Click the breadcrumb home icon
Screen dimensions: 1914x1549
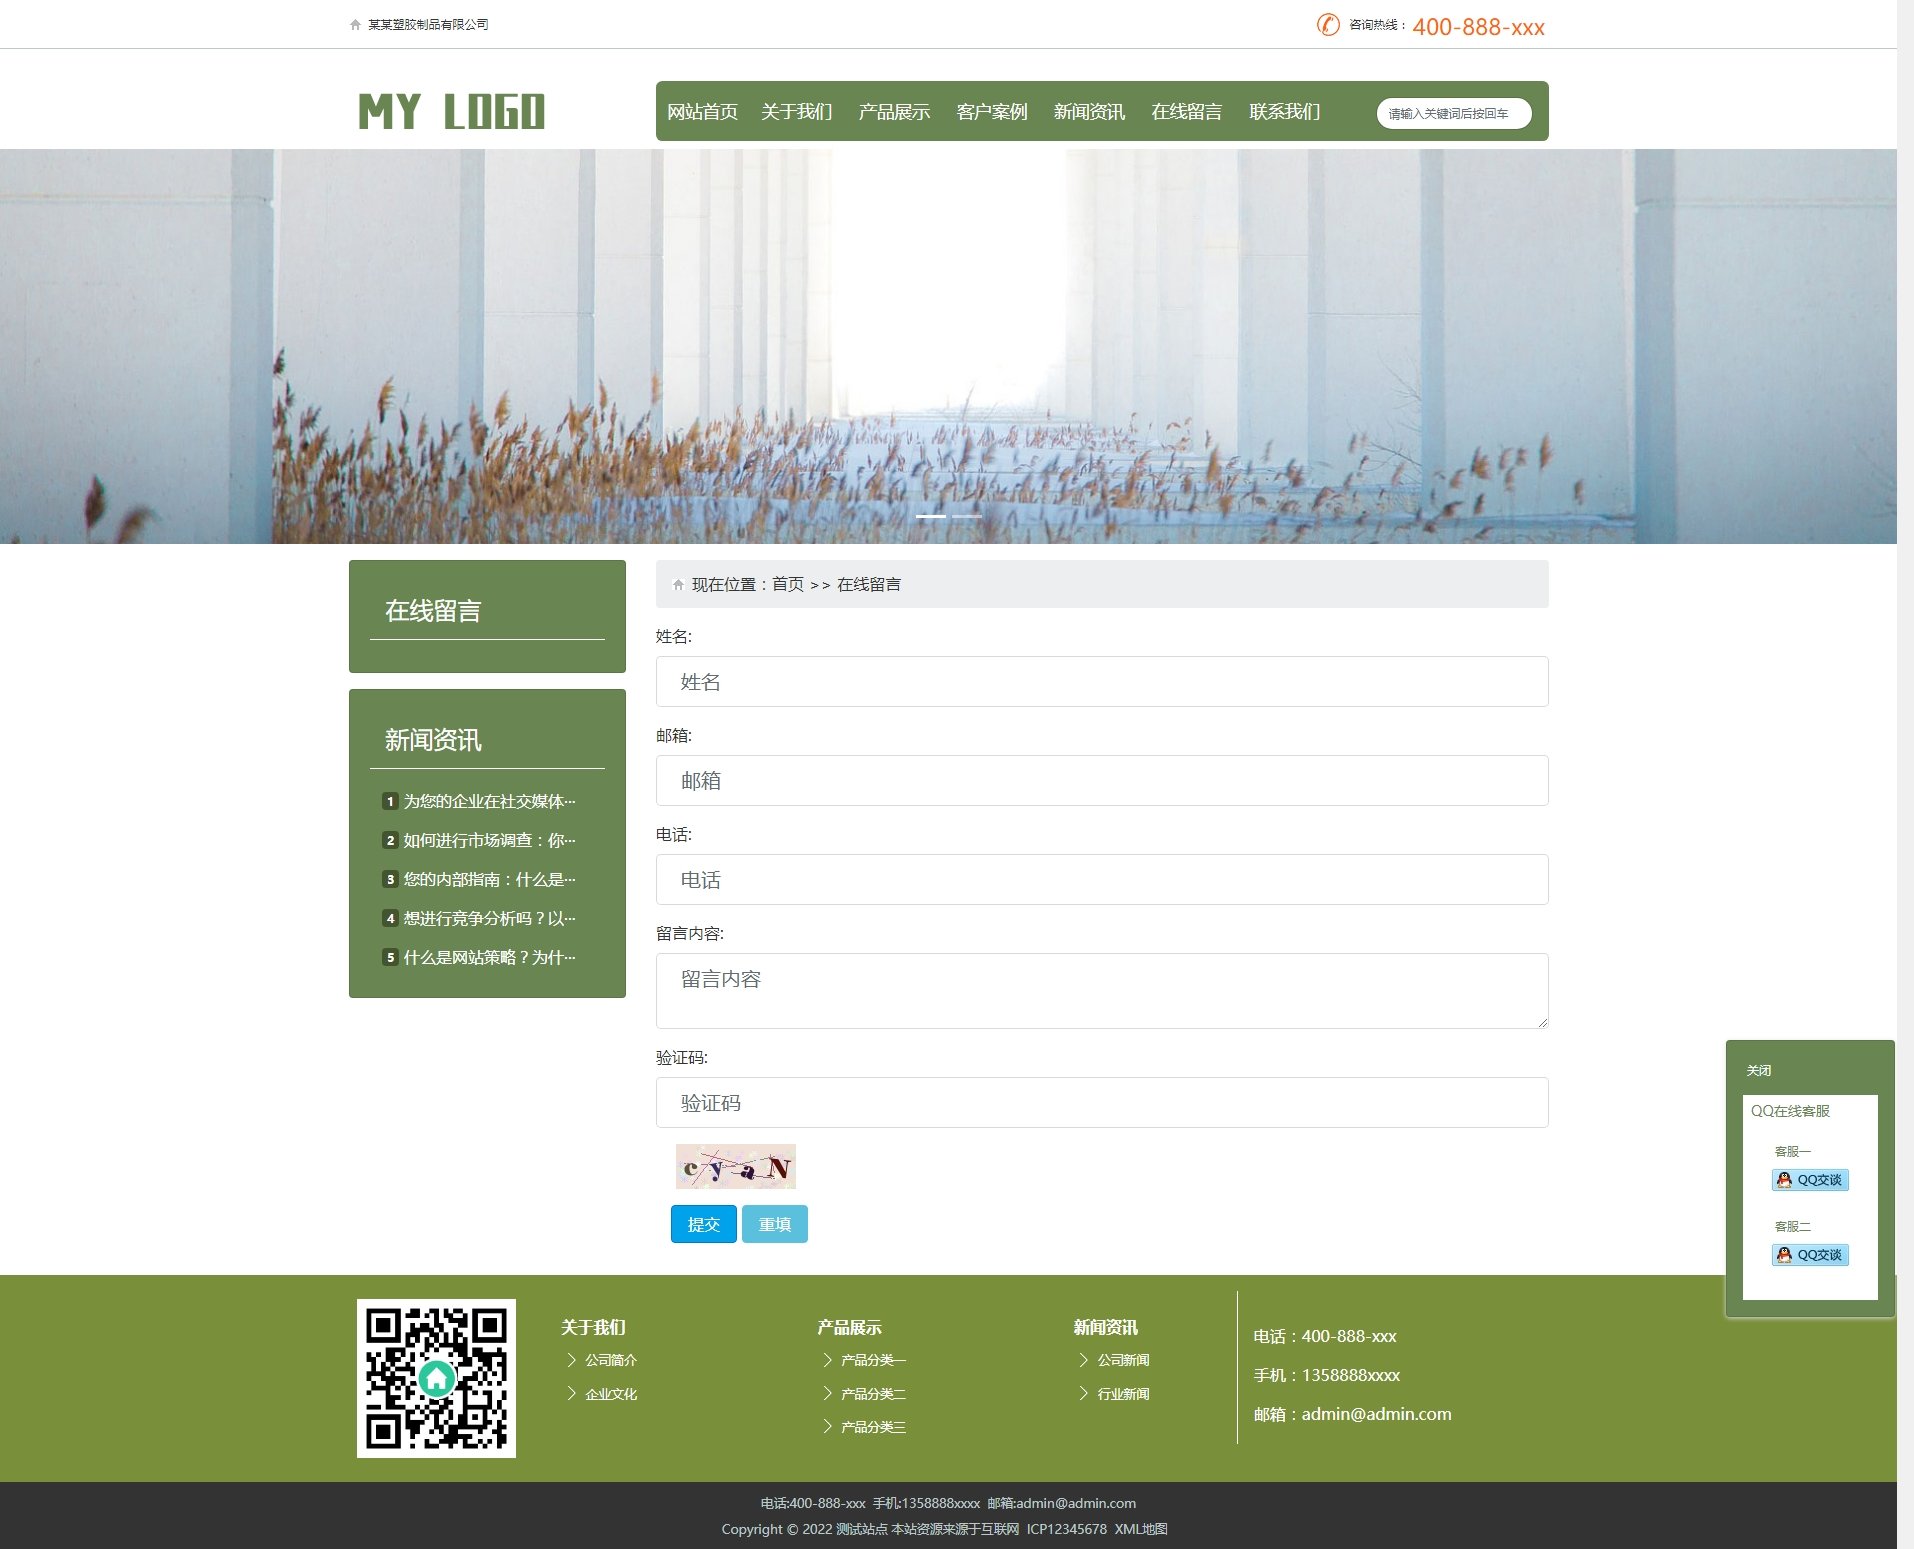coord(678,585)
